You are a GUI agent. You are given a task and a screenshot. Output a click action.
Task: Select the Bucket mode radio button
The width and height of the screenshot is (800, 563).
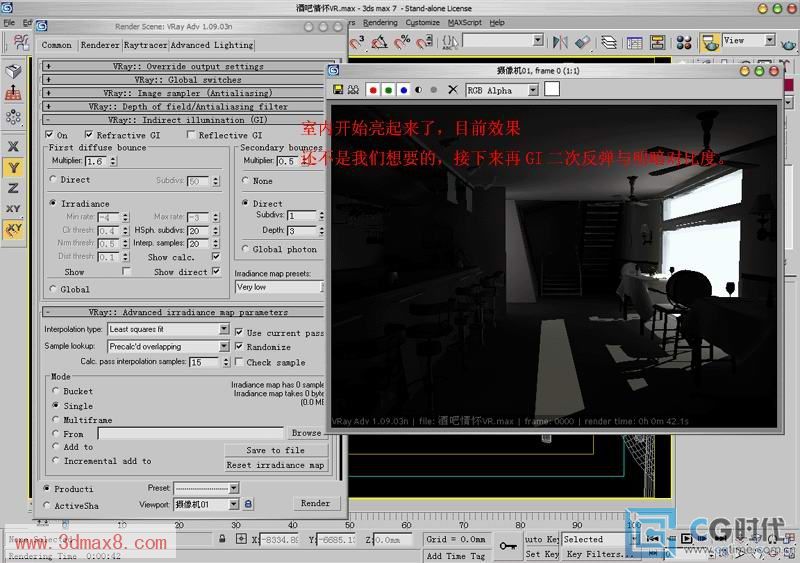pyautogui.click(x=56, y=390)
